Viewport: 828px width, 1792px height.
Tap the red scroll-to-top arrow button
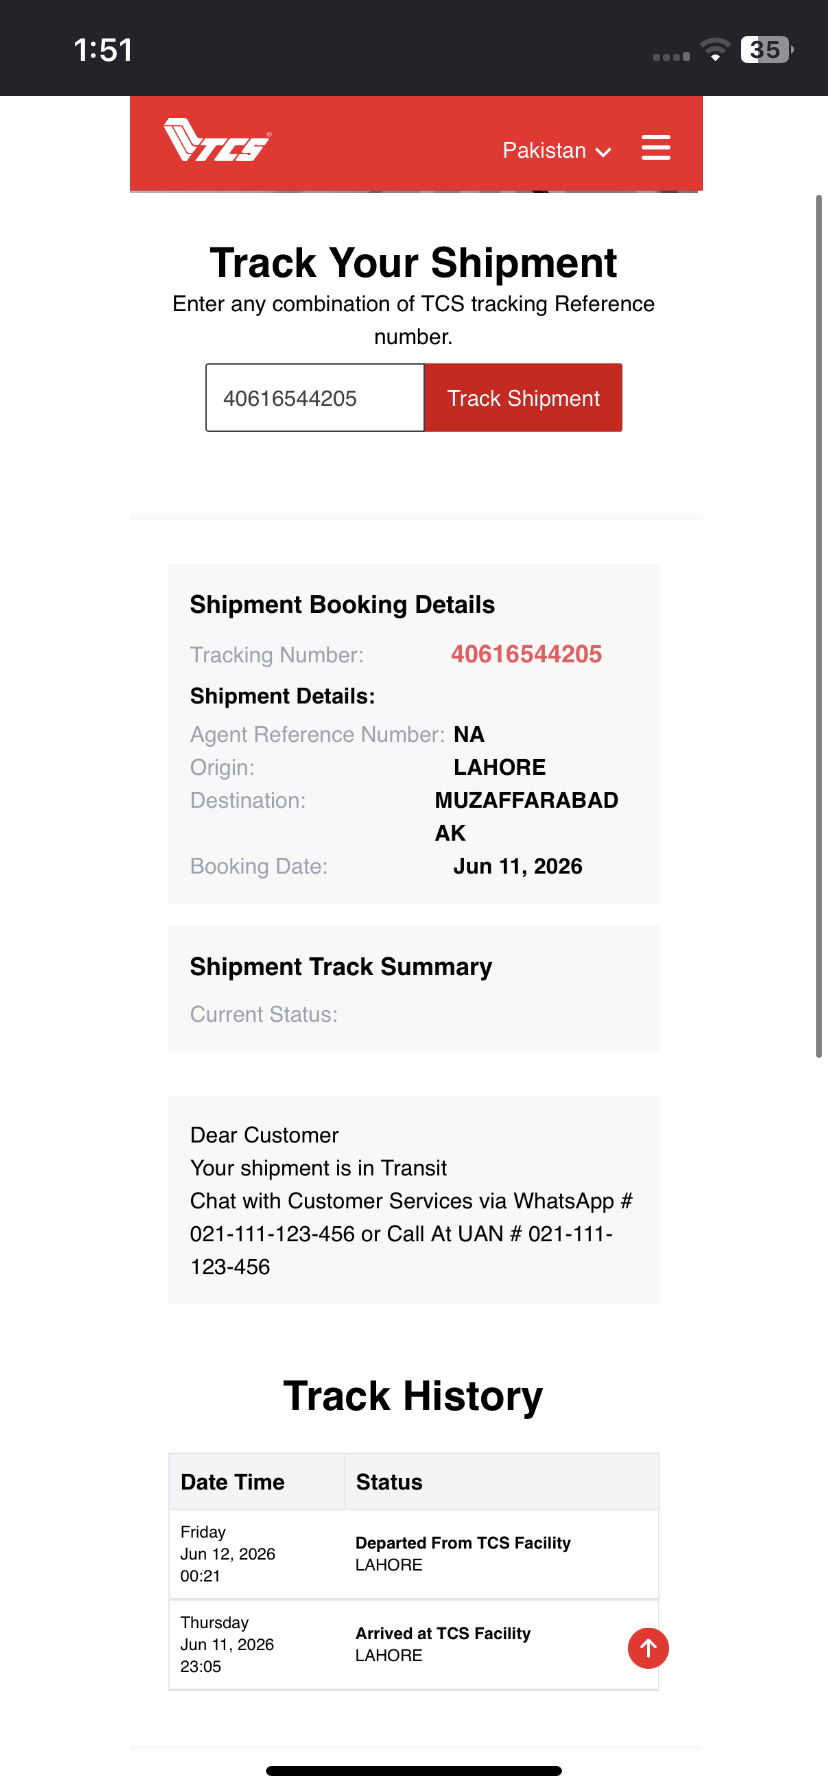pyautogui.click(x=648, y=1648)
